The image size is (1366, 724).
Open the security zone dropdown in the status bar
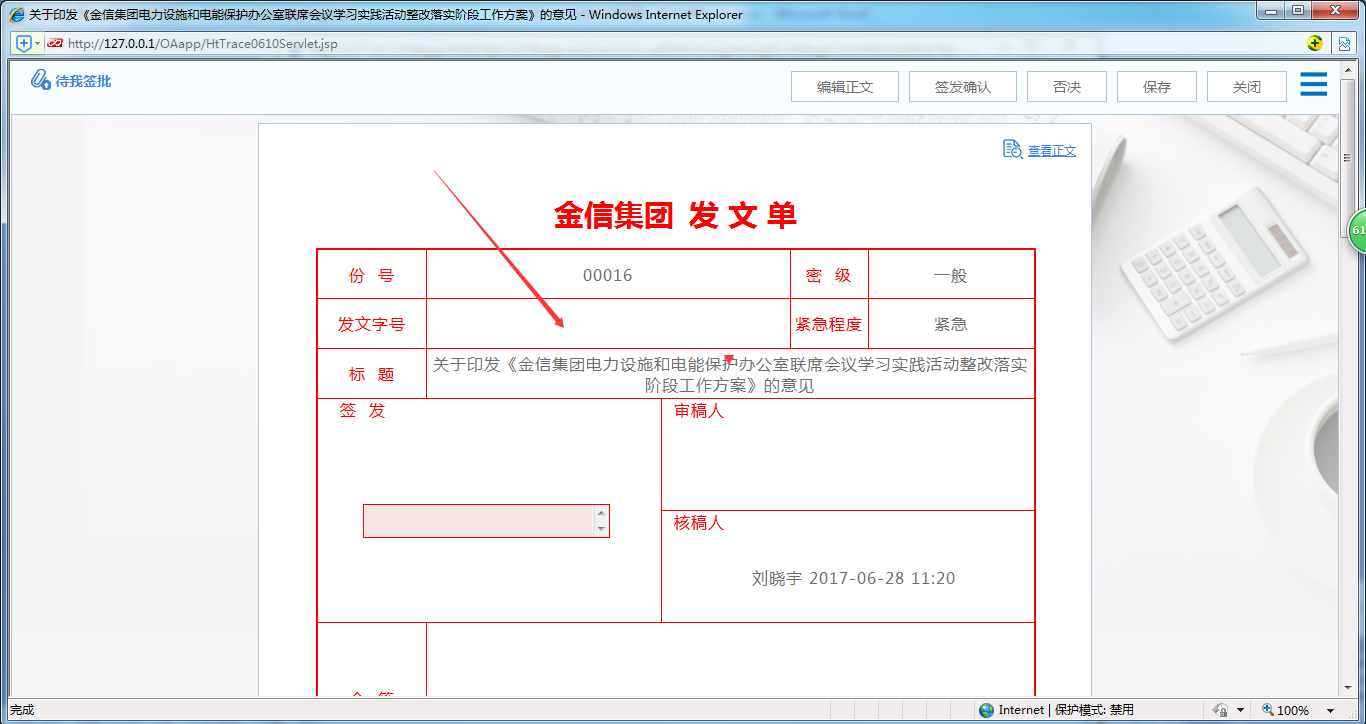coord(1238,710)
